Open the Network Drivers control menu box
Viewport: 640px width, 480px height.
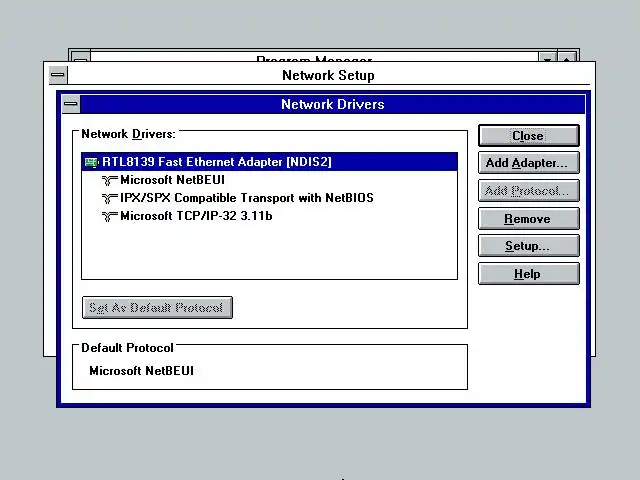point(71,104)
